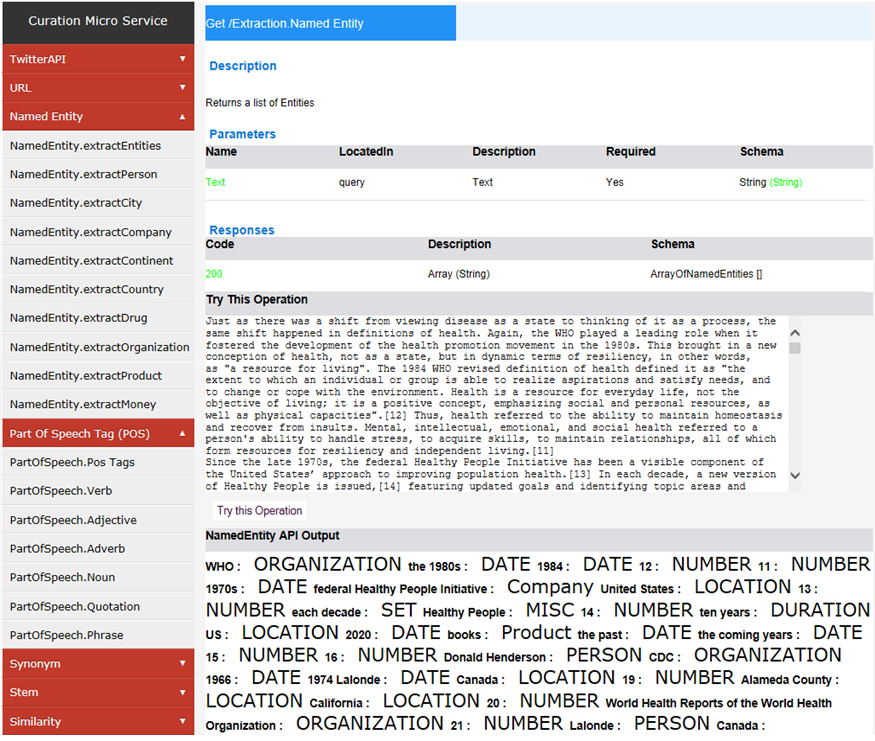Click the 200 response code link
This screenshot has height=741, width=875.
[x=215, y=273]
